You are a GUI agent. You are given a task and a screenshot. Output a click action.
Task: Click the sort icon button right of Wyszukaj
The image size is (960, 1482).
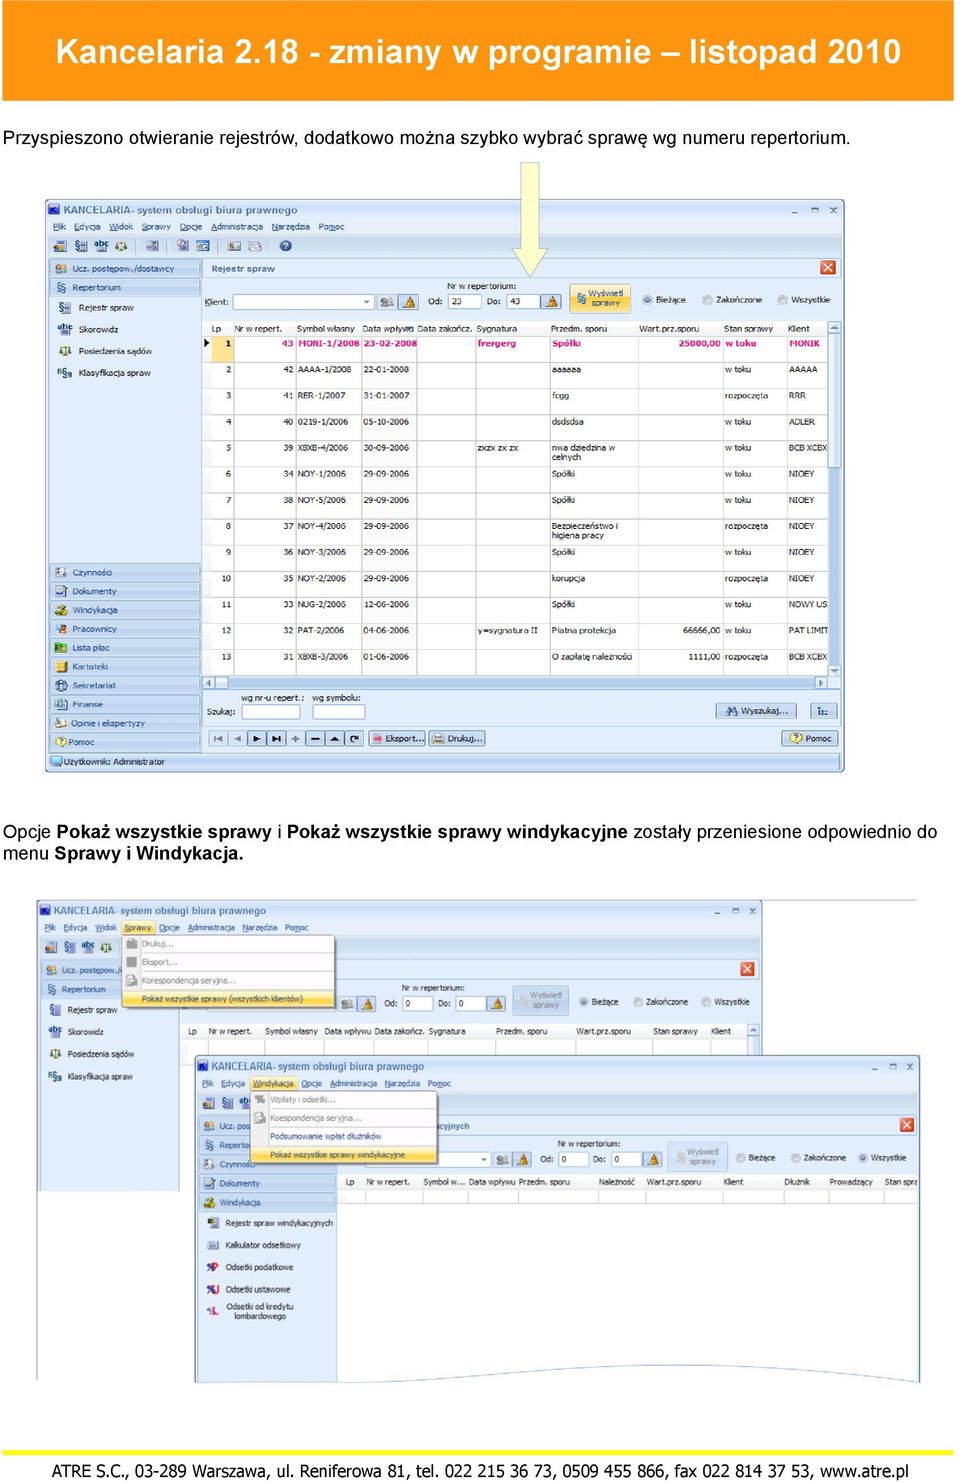[822, 711]
